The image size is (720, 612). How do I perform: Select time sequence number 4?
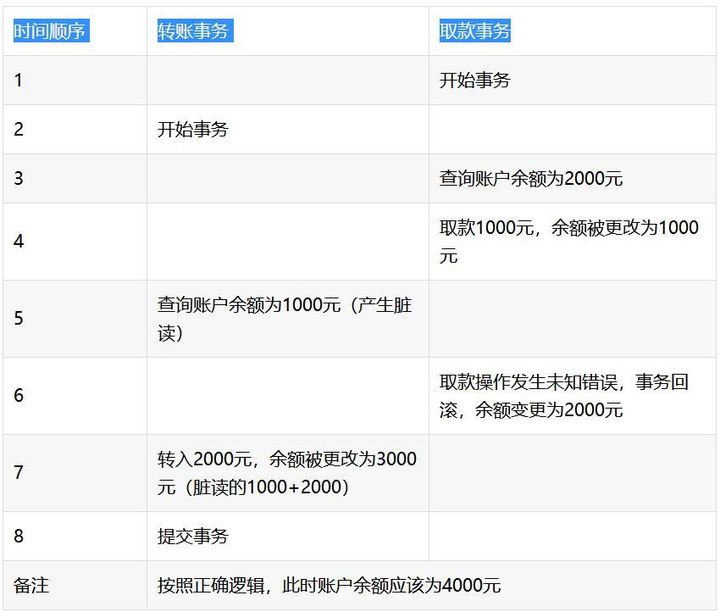[19, 241]
